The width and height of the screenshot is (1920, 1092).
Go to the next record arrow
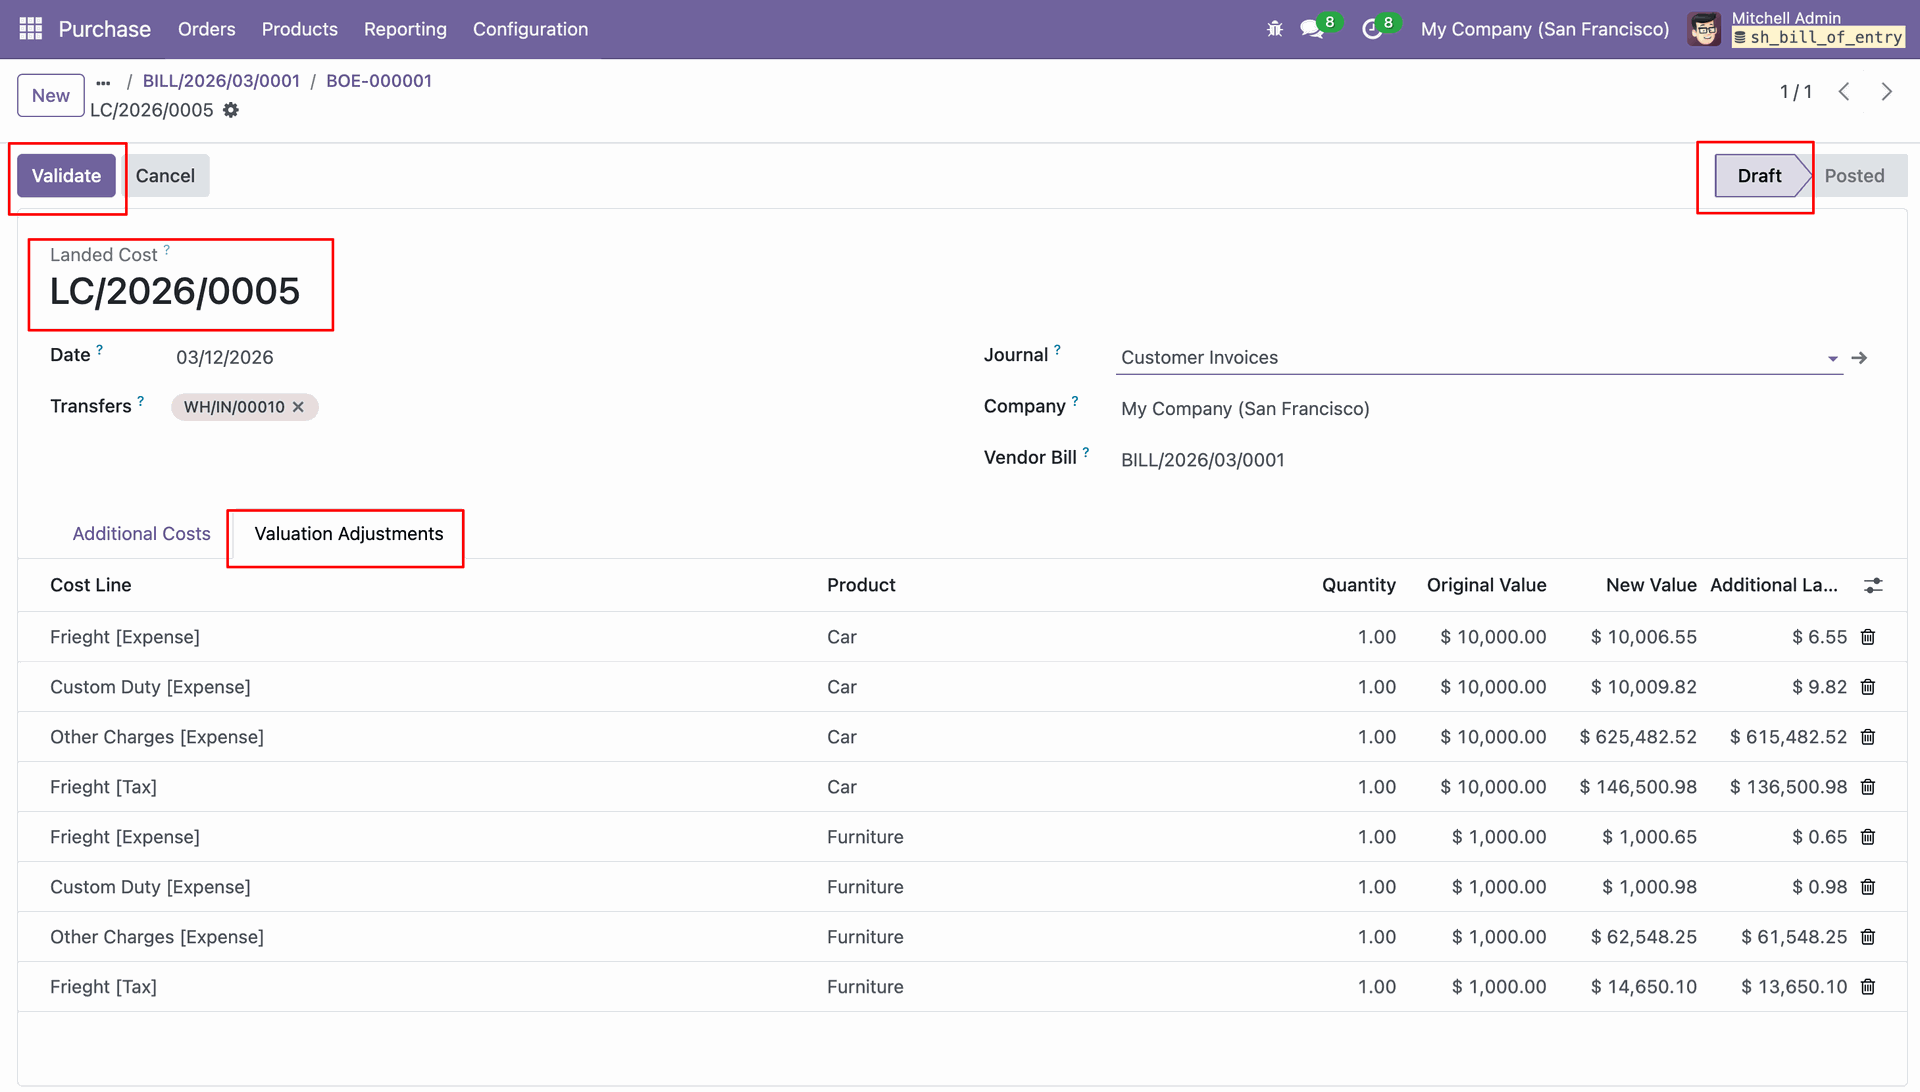(x=1886, y=92)
